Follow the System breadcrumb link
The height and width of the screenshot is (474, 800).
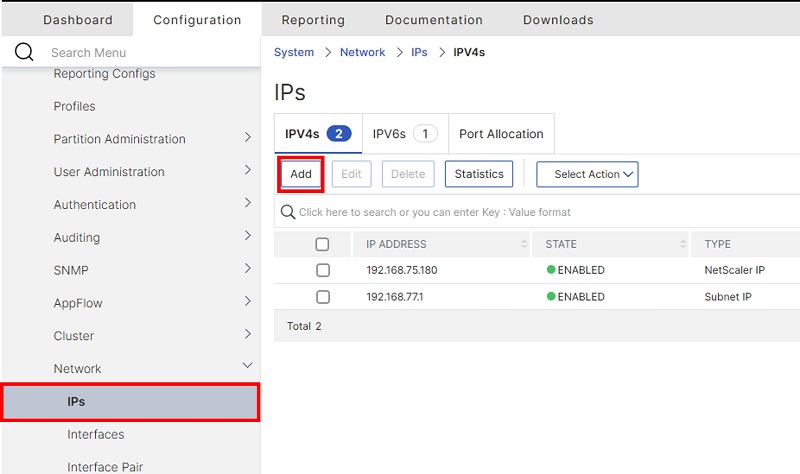[x=294, y=52]
